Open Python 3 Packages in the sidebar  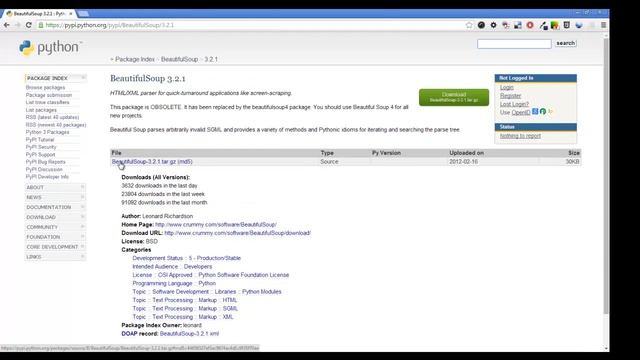(x=47, y=132)
